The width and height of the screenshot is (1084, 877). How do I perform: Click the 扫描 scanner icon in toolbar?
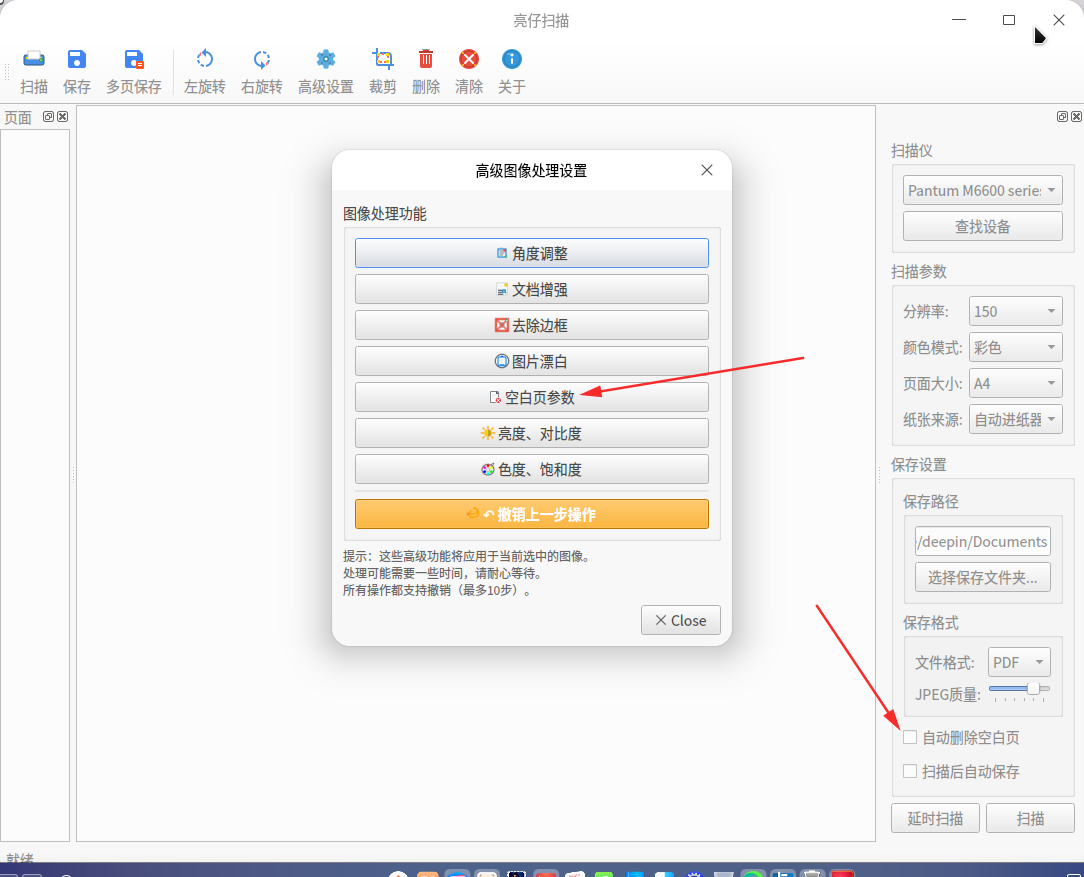pos(34,59)
